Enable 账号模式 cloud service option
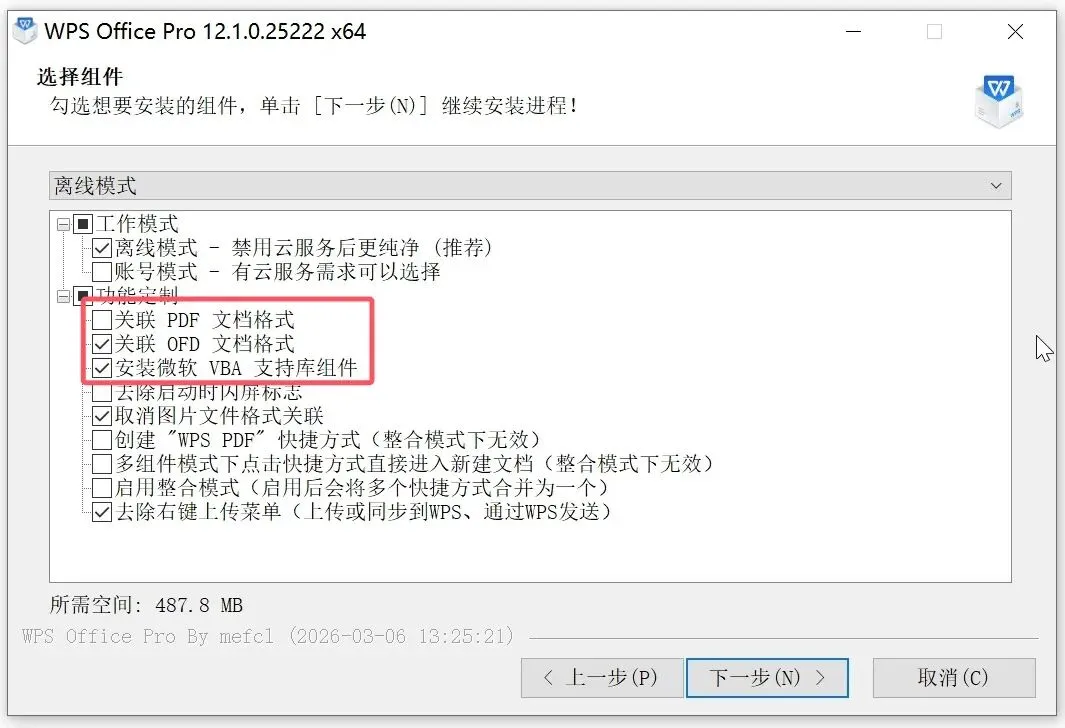Screen dimensions: 1065x728 click(x=102, y=272)
